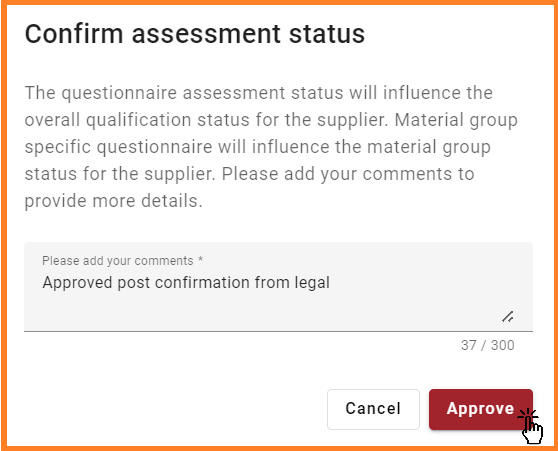Click the 'Please add your comments' field label
The height and width of the screenshot is (451, 558).
click(x=118, y=261)
